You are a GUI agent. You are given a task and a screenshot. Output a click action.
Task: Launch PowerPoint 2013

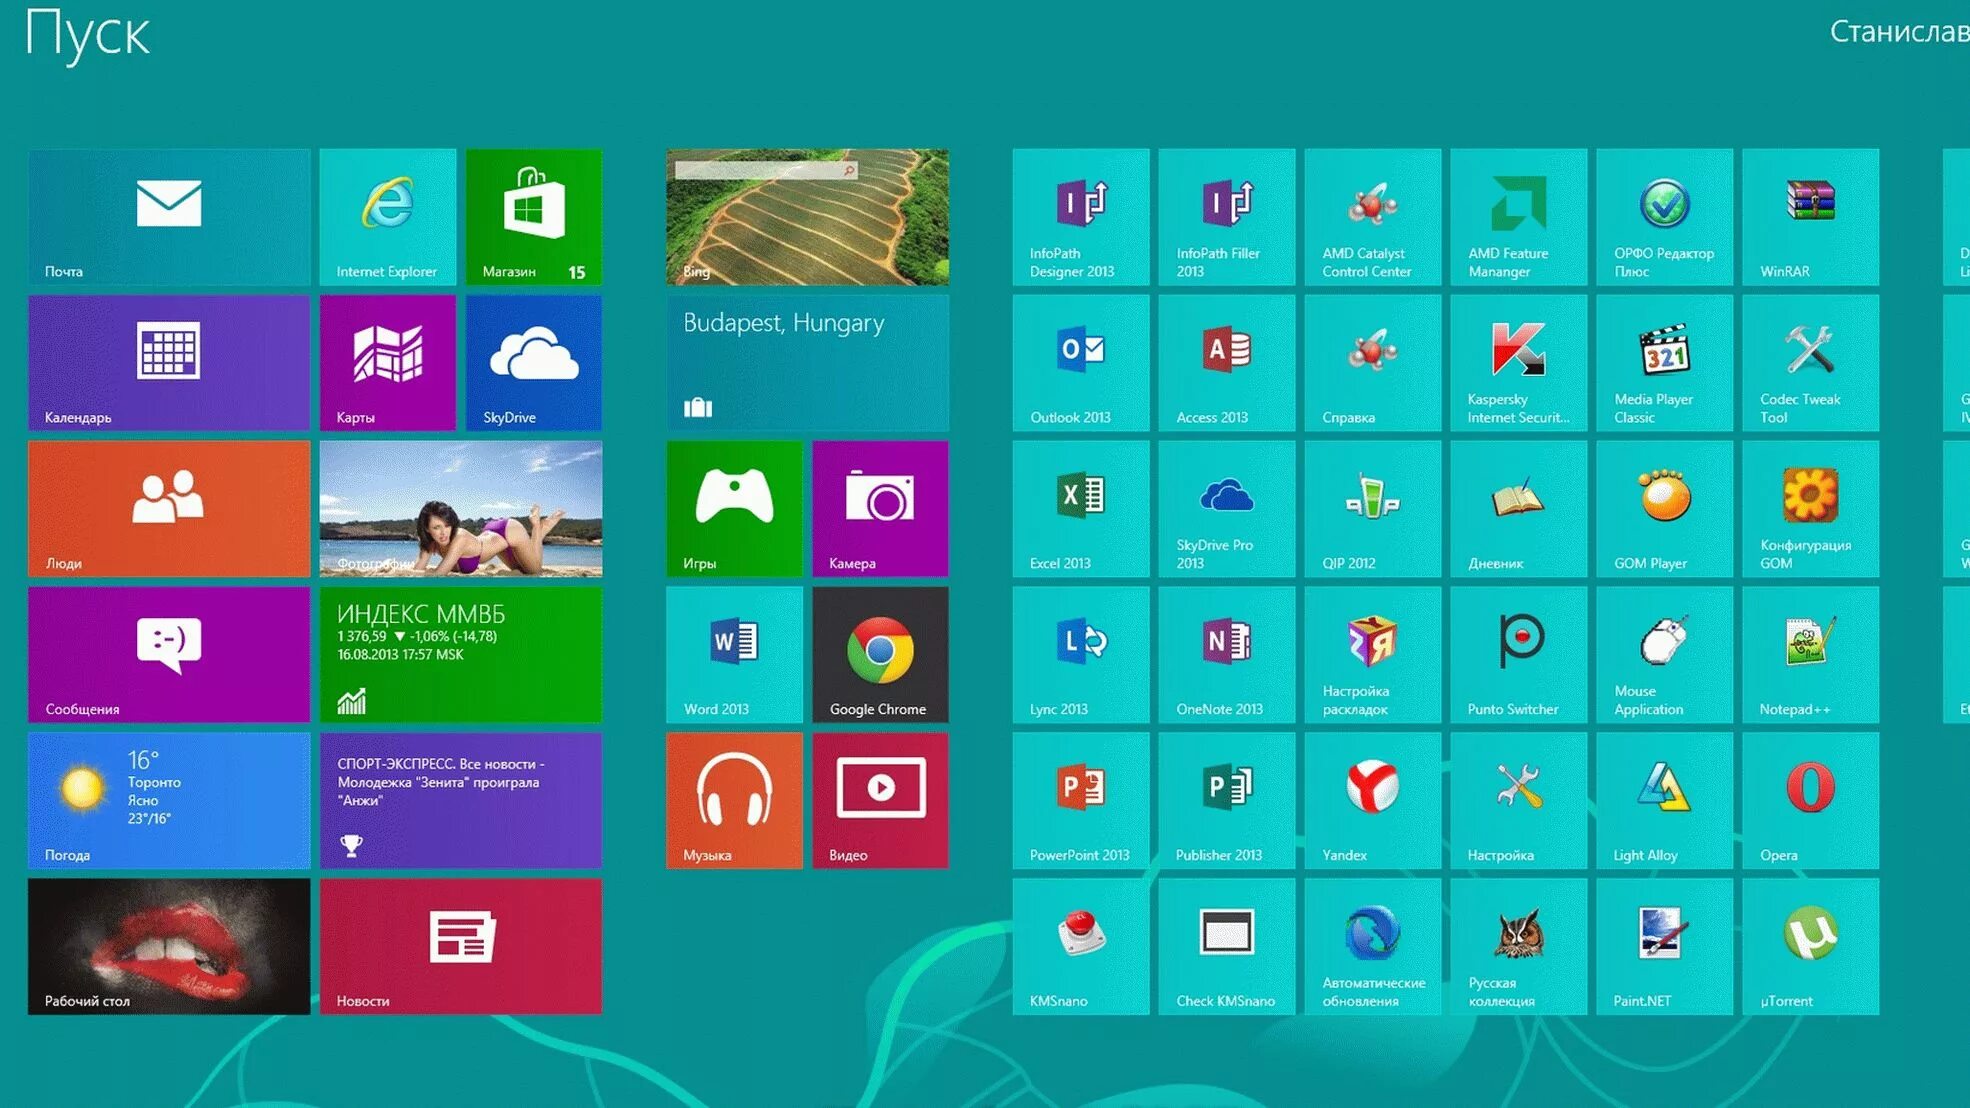pos(1081,801)
